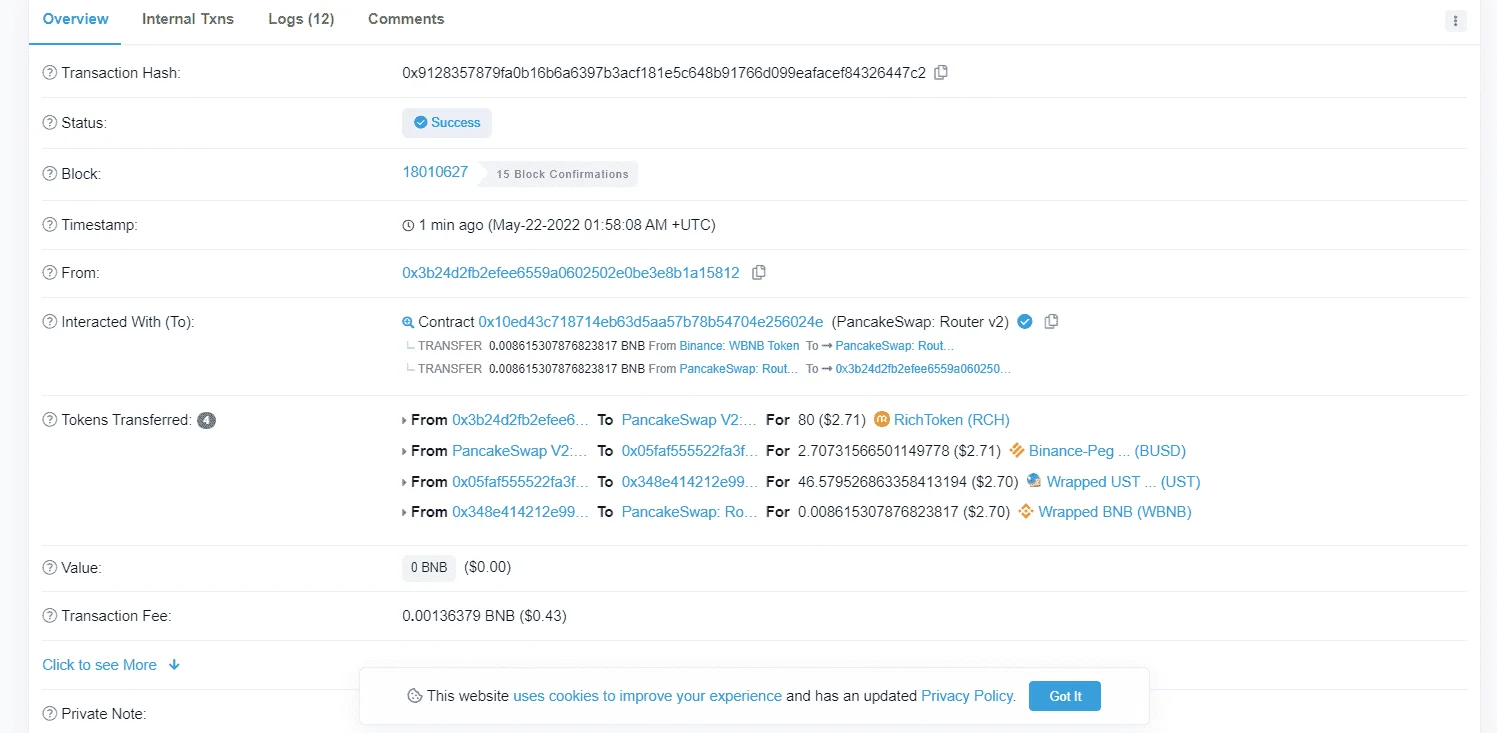Open From 0x3b24d2fb2efee6... in RichToken row
Viewport: 1497px width, 733px height.
click(x=521, y=420)
